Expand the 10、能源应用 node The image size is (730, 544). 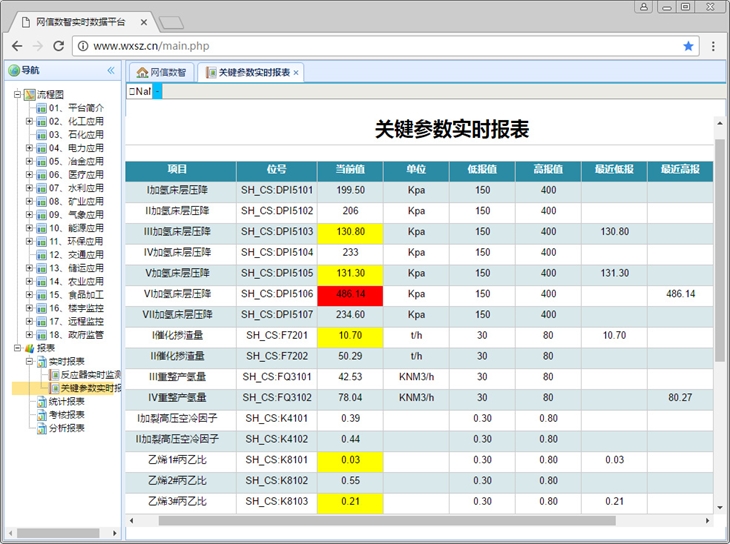coord(29,228)
